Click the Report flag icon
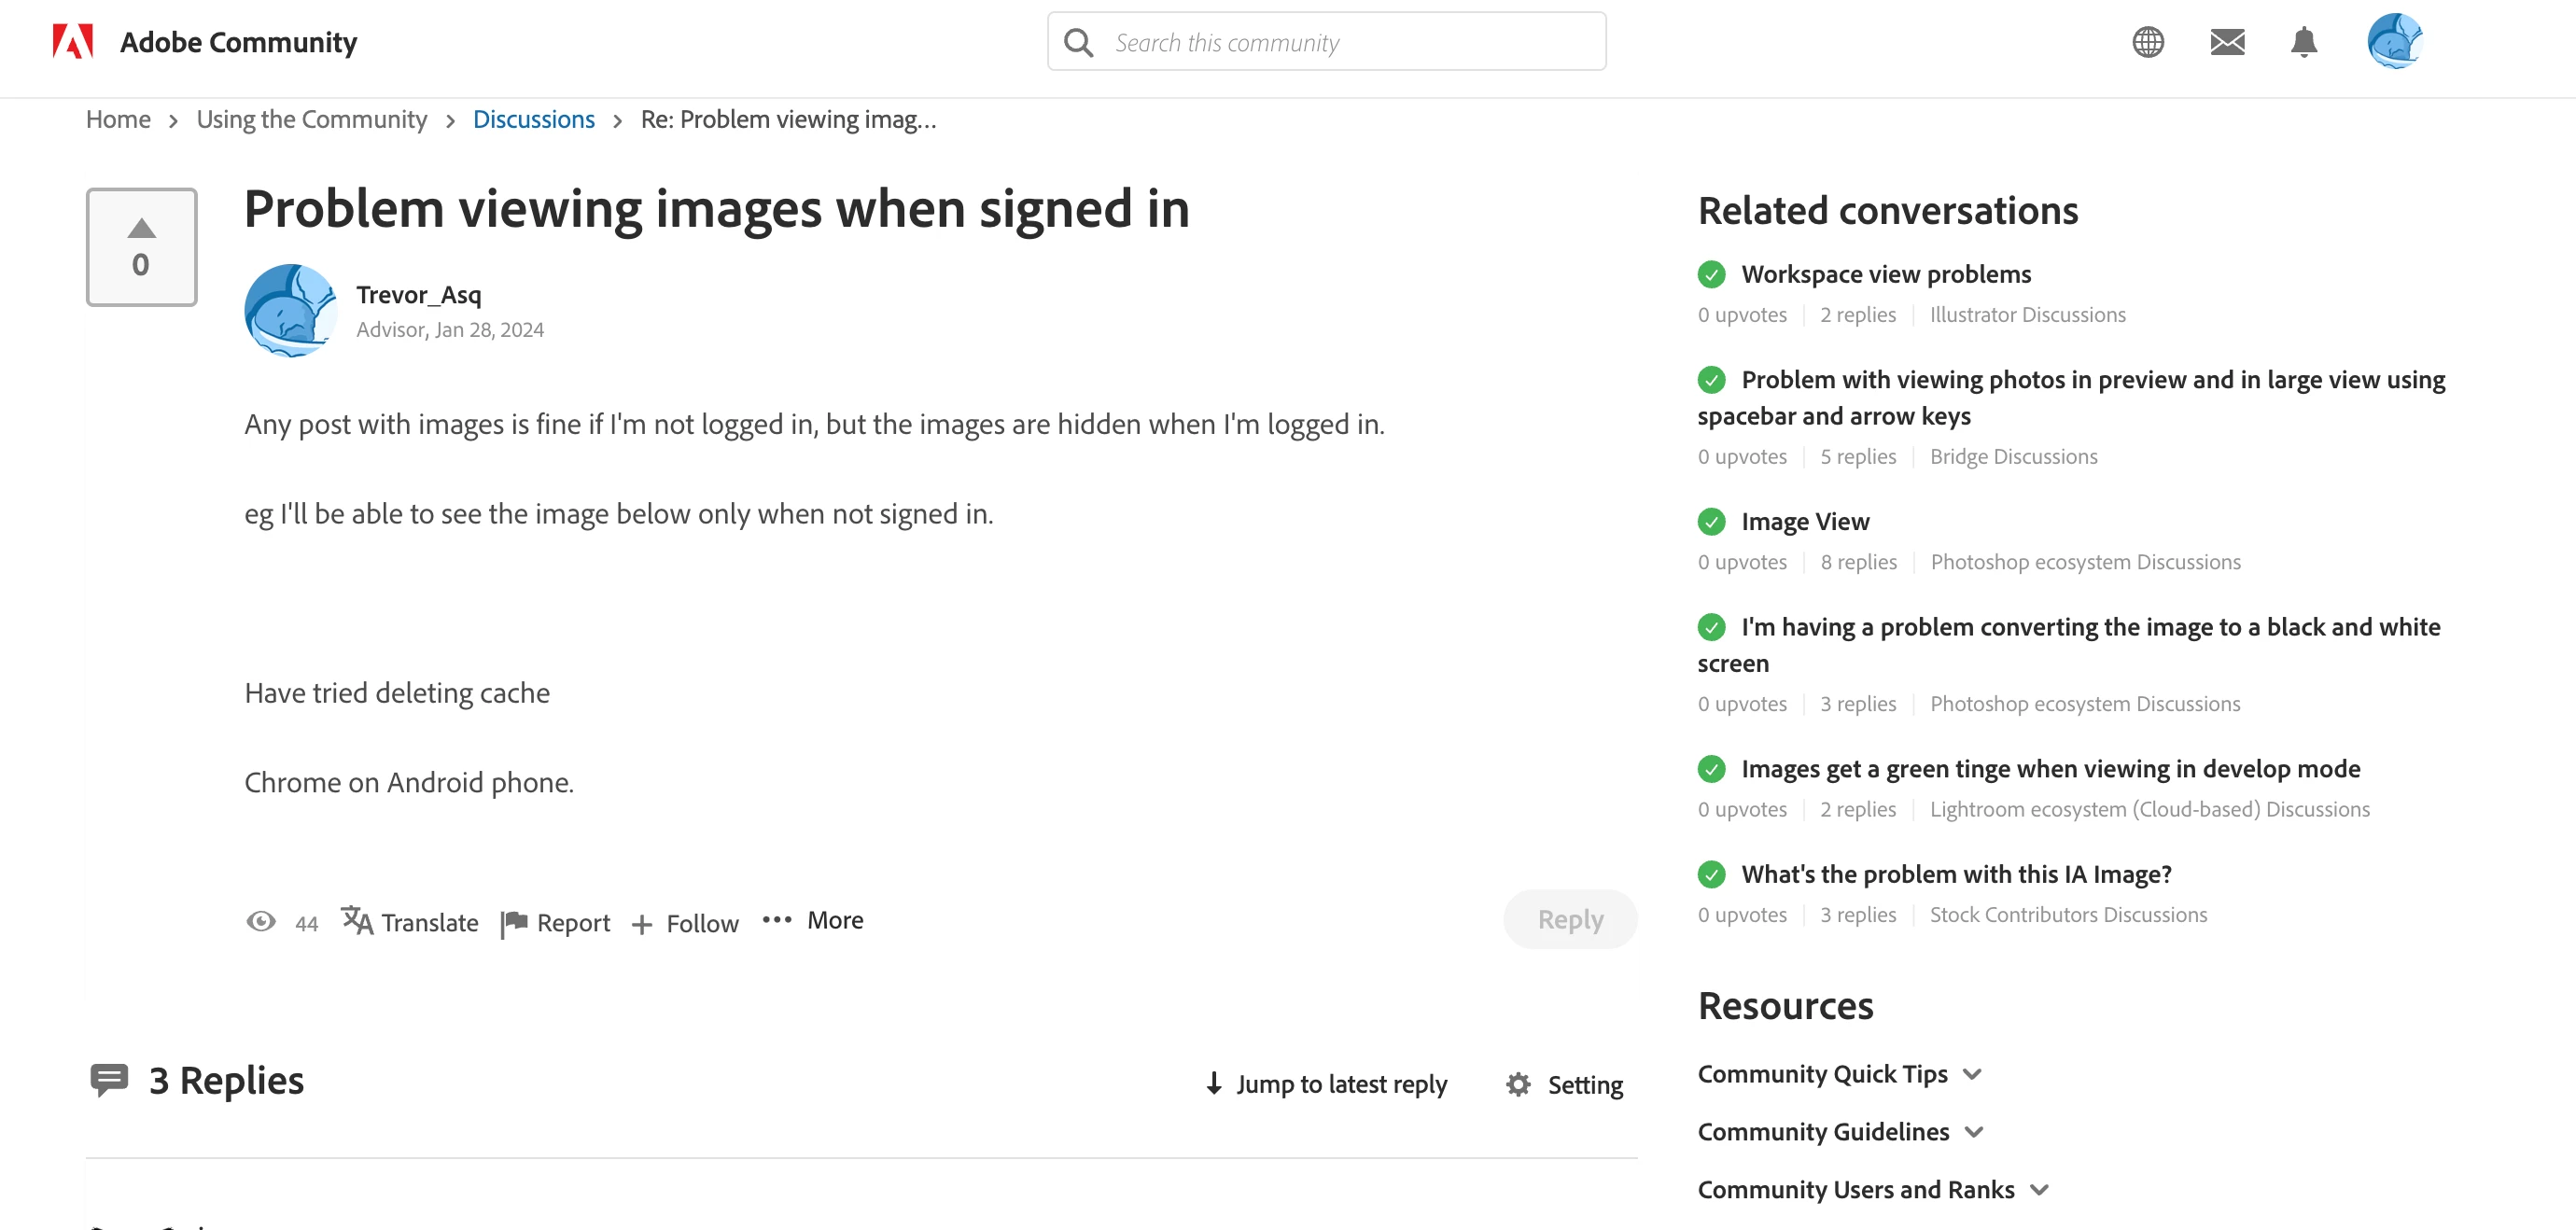2576x1230 pixels. coord(515,923)
